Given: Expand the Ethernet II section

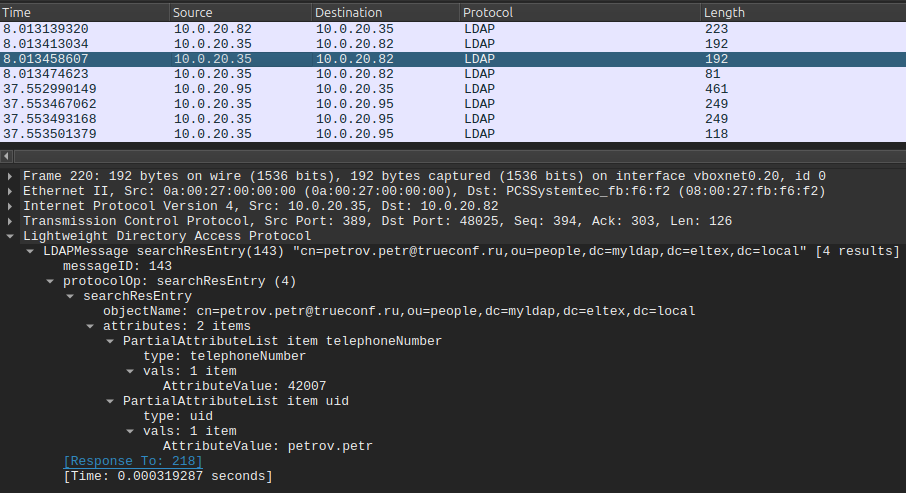Looking at the screenshot, I should tap(11, 191).
